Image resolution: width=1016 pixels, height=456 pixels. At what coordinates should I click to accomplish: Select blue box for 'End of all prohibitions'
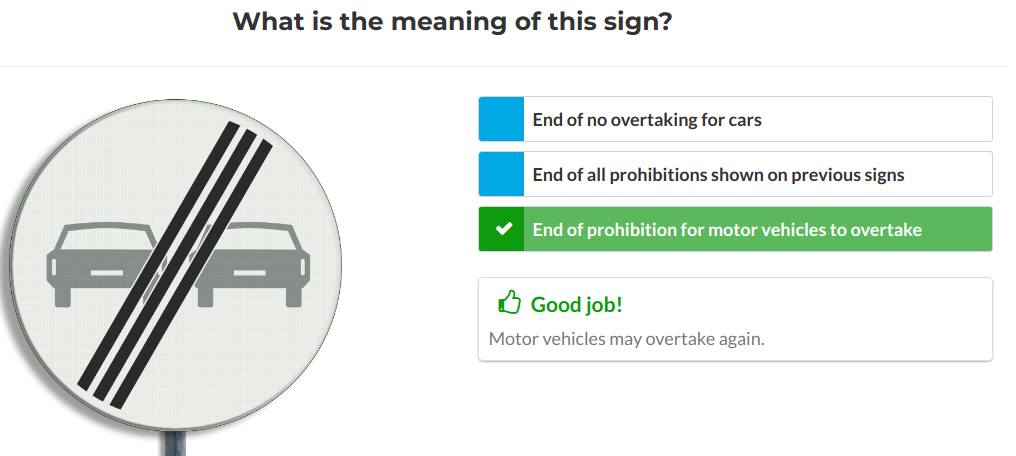point(501,174)
